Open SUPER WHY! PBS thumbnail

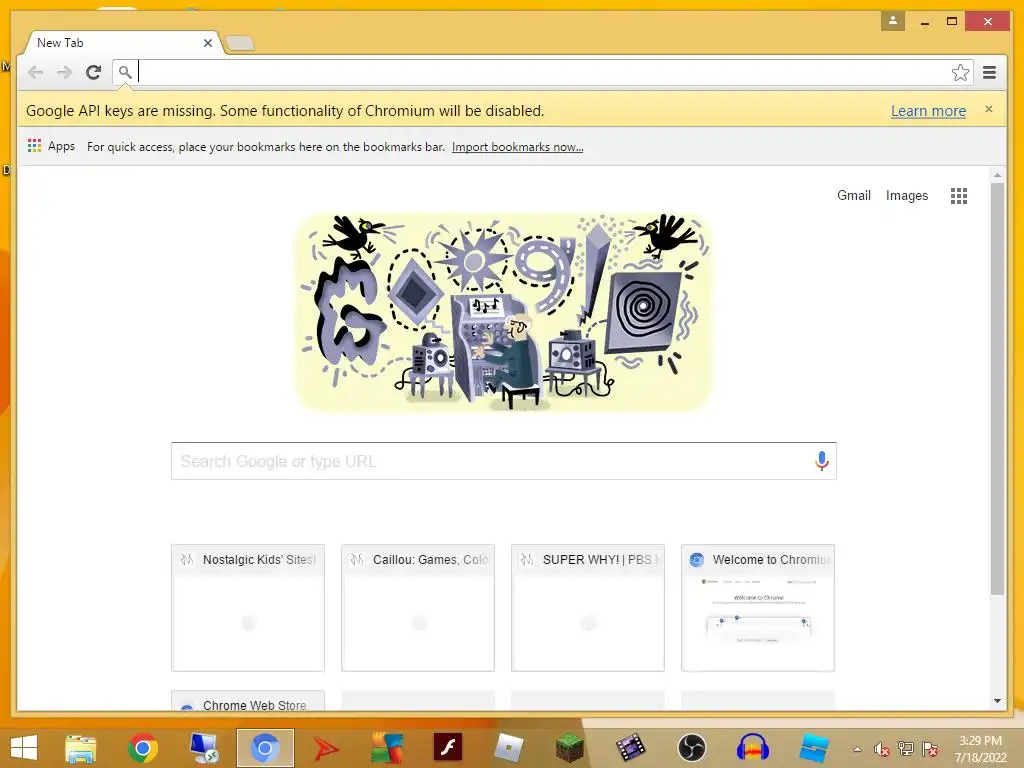(x=588, y=607)
